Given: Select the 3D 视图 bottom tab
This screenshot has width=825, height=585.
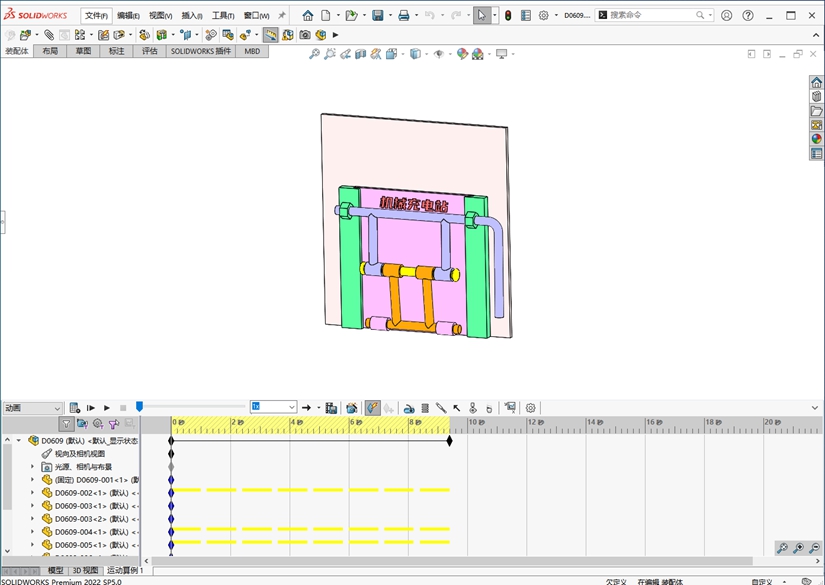Looking at the screenshot, I should [x=85, y=570].
